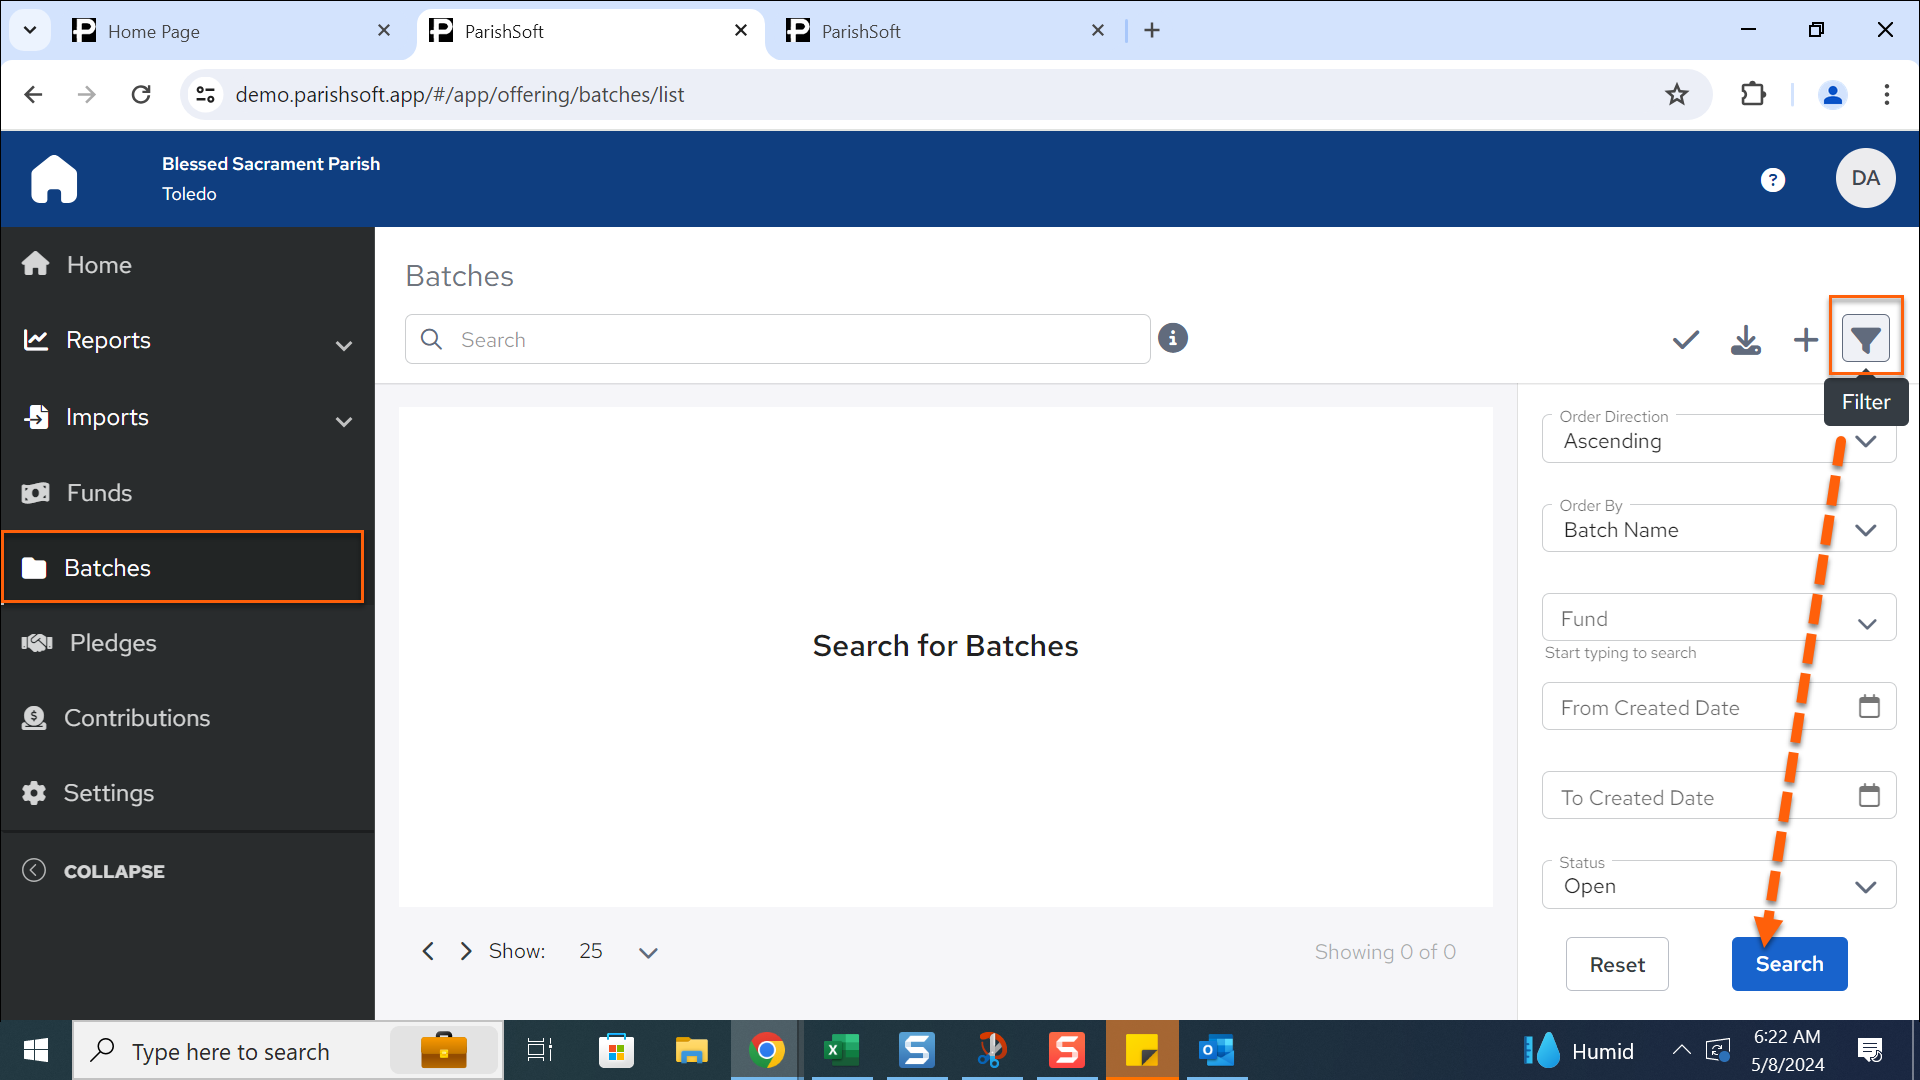Open Settings in sidebar
This screenshot has width=1920, height=1080.
pyautogui.click(x=188, y=792)
